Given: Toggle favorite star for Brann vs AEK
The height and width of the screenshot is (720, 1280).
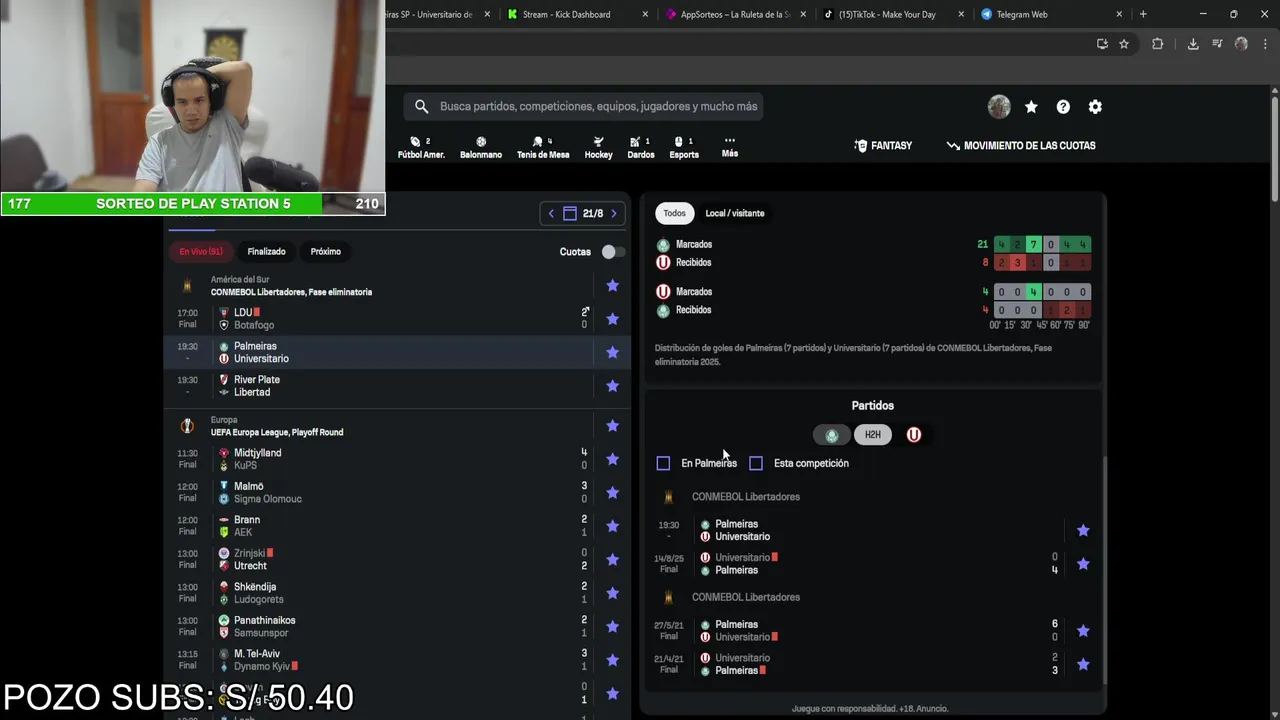Looking at the screenshot, I should click(613, 526).
